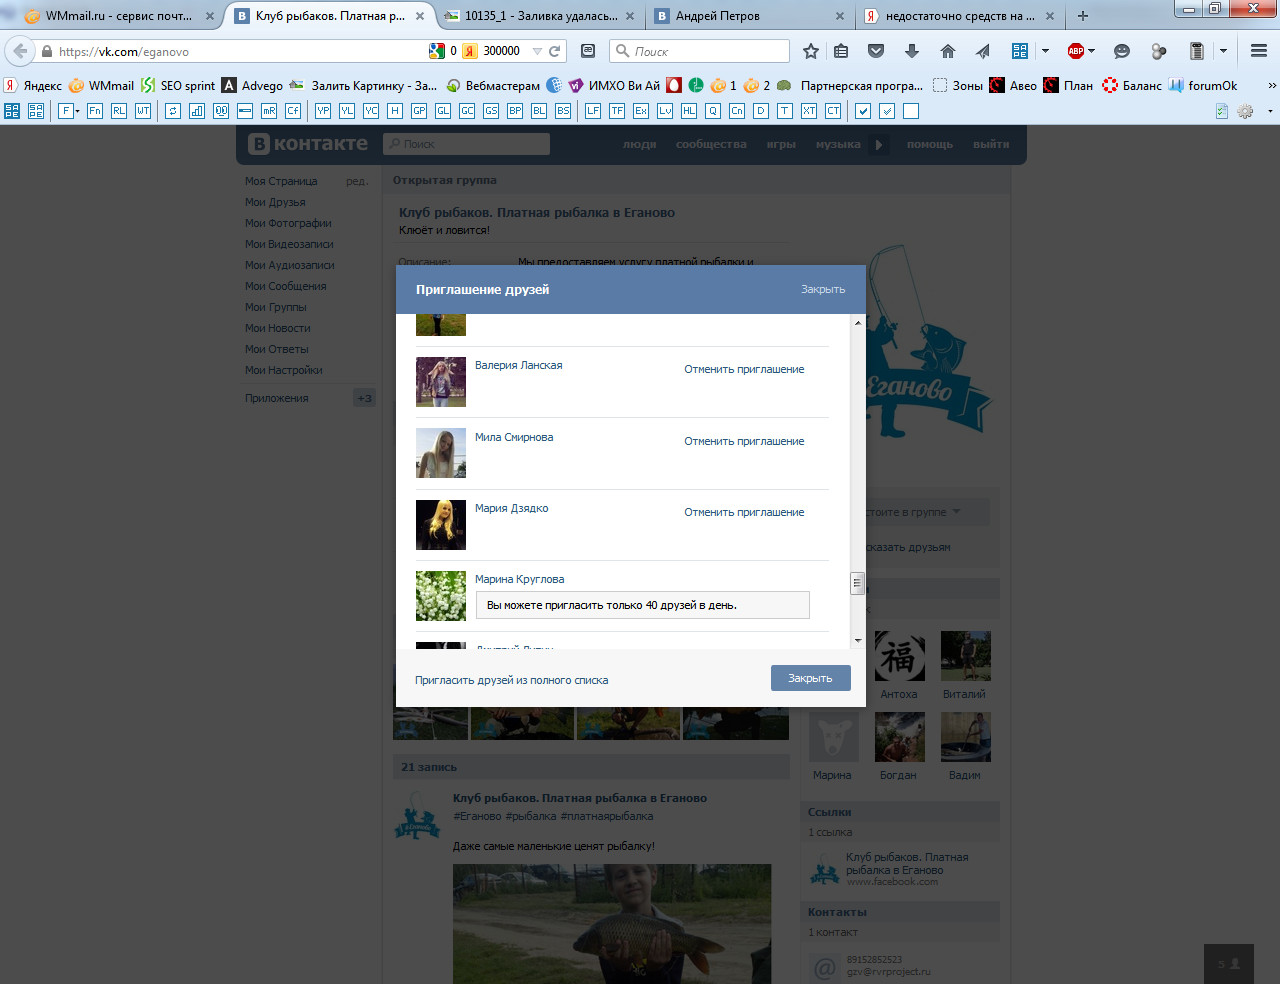
Task: Show the bookmarks list icon
Action: (841, 51)
